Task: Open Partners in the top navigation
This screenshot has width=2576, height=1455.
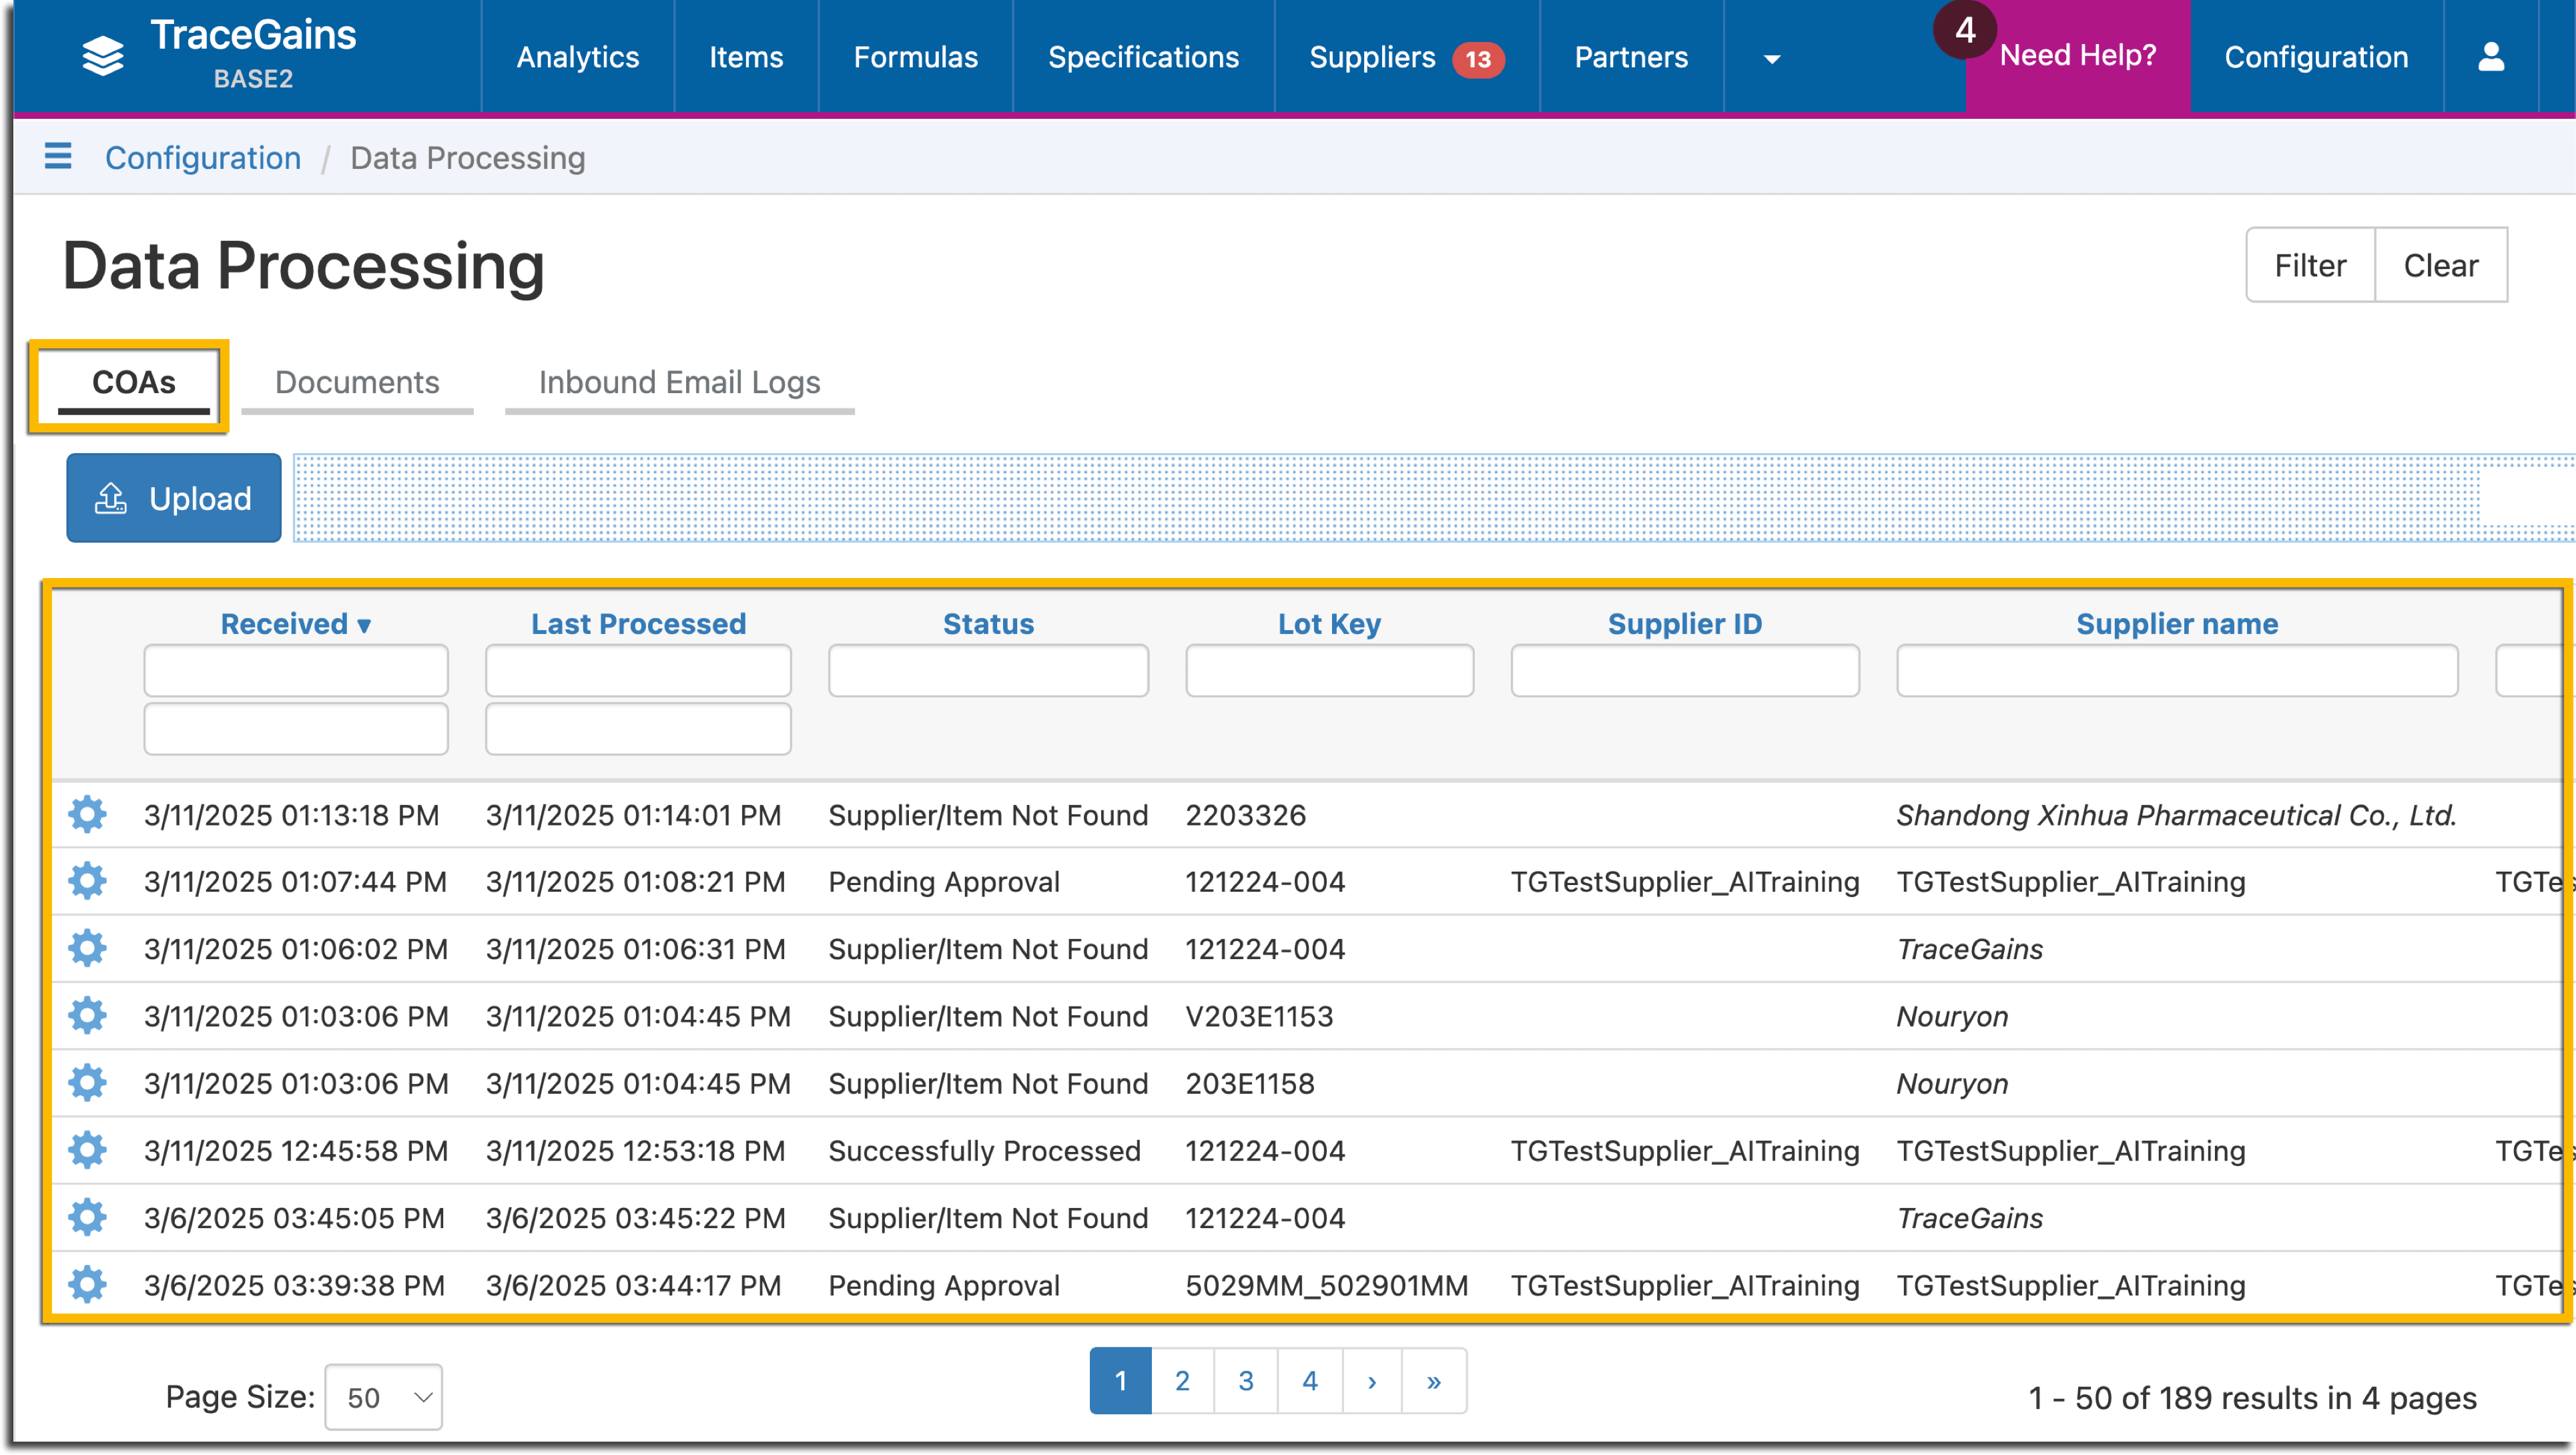Action: pos(1631,57)
